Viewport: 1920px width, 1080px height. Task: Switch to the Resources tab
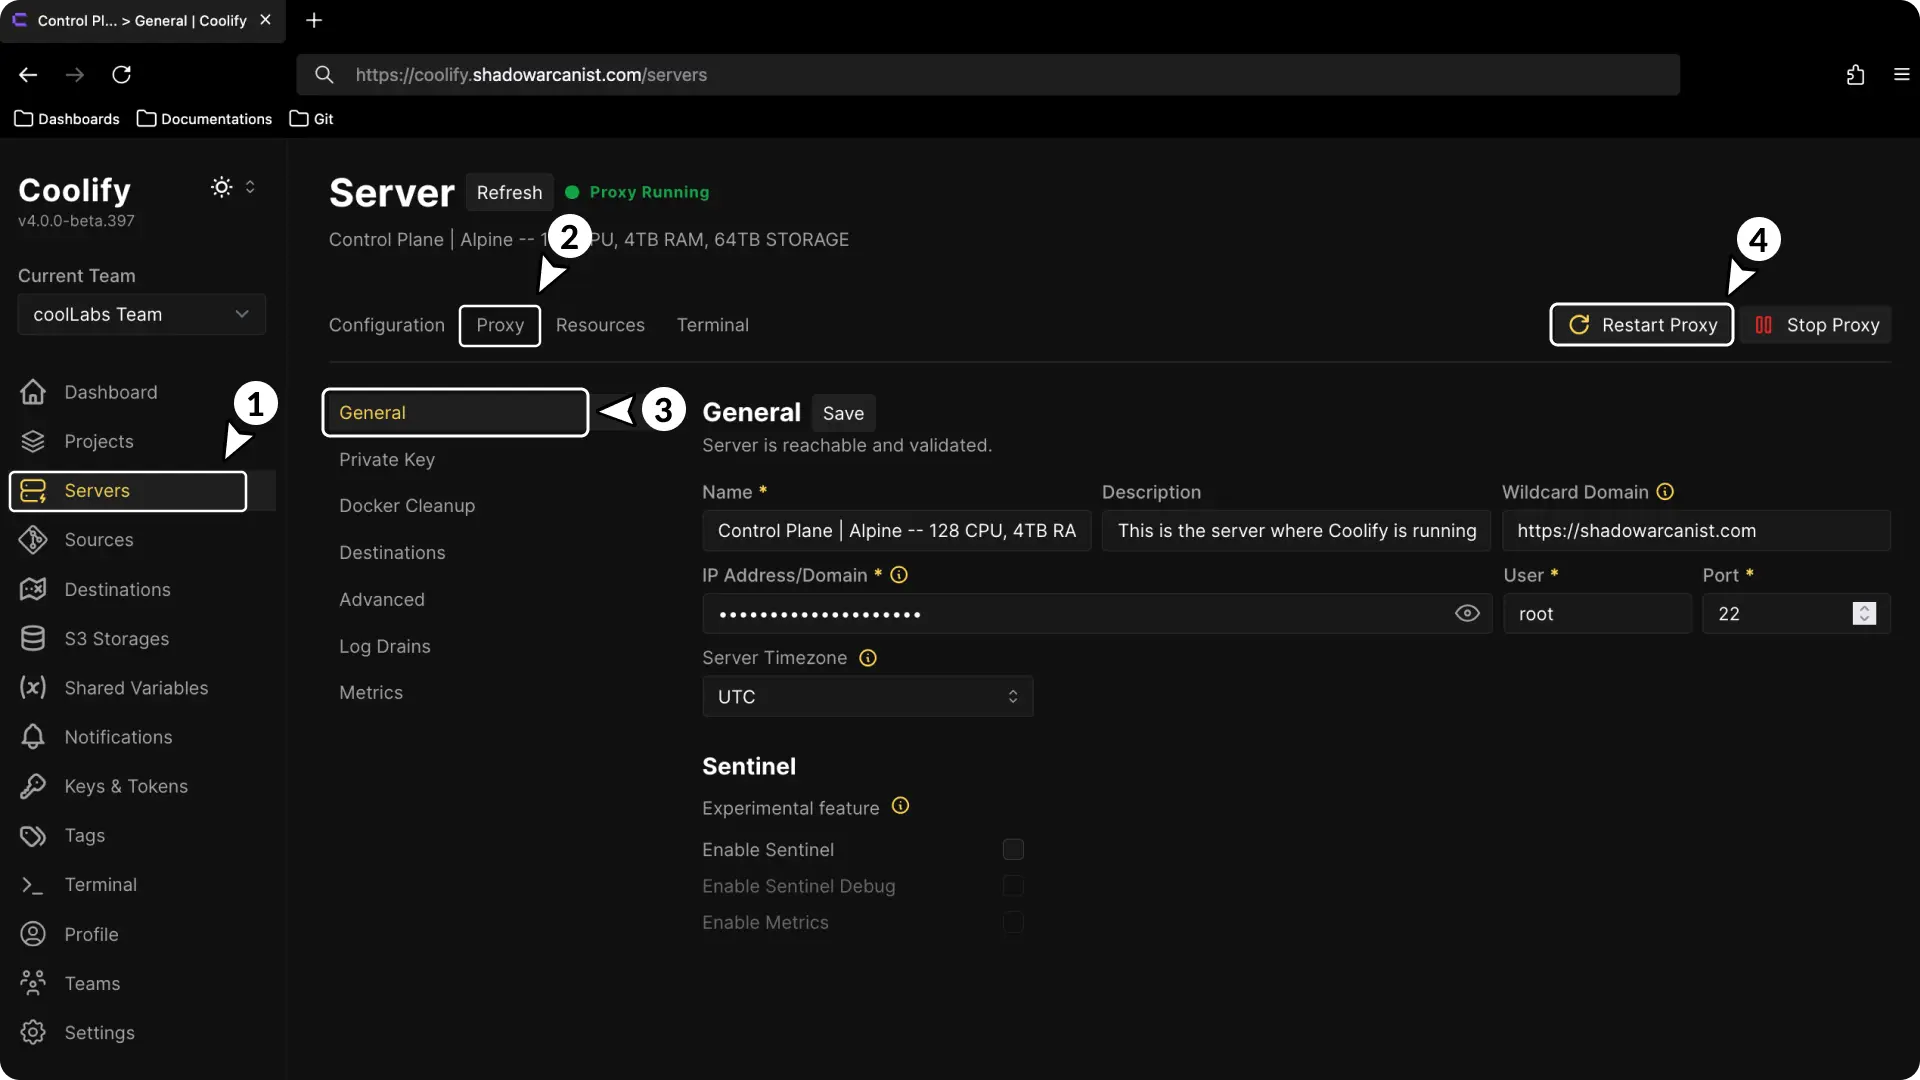(599, 325)
